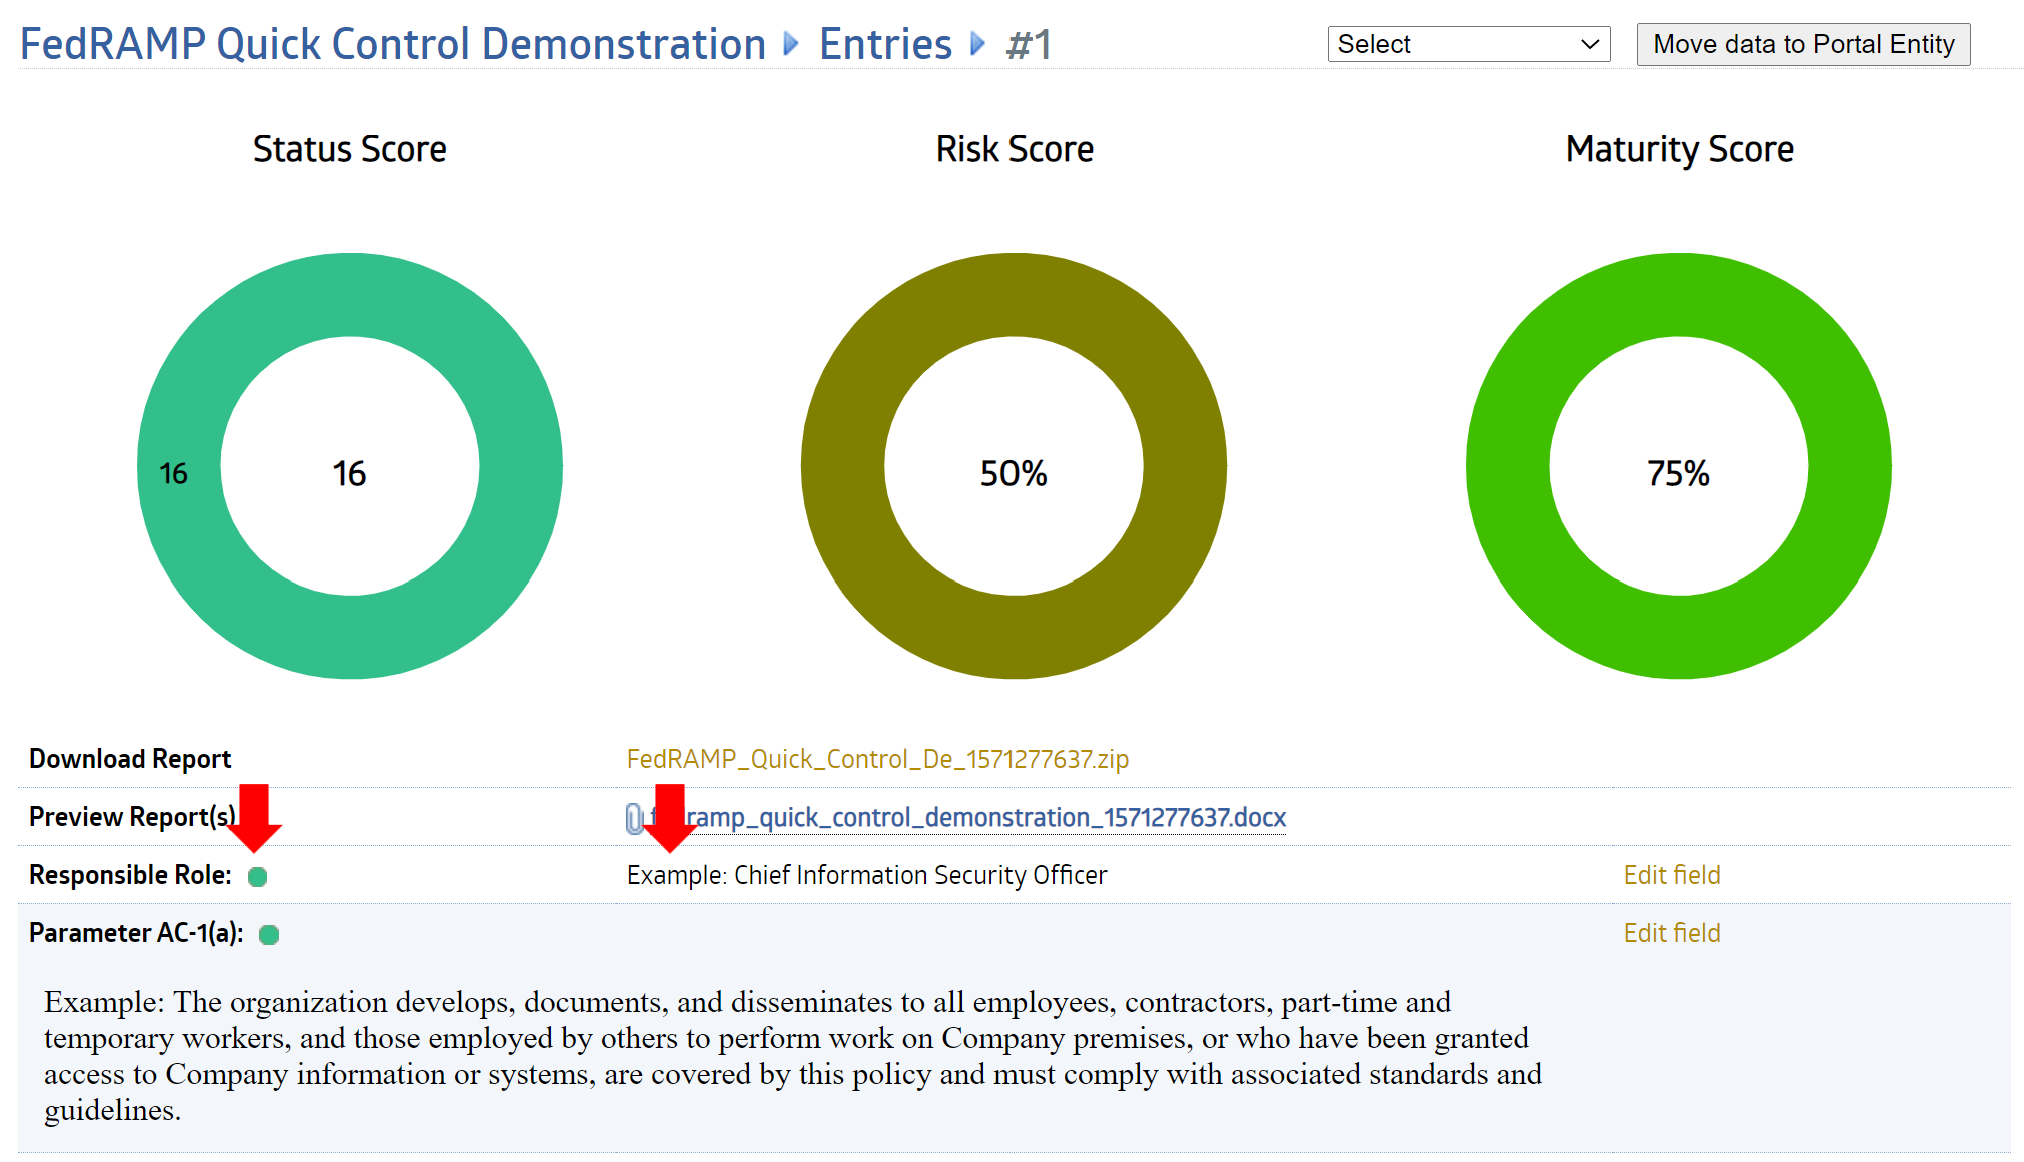Click the Parameter AC-1(a) label

[136, 933]
